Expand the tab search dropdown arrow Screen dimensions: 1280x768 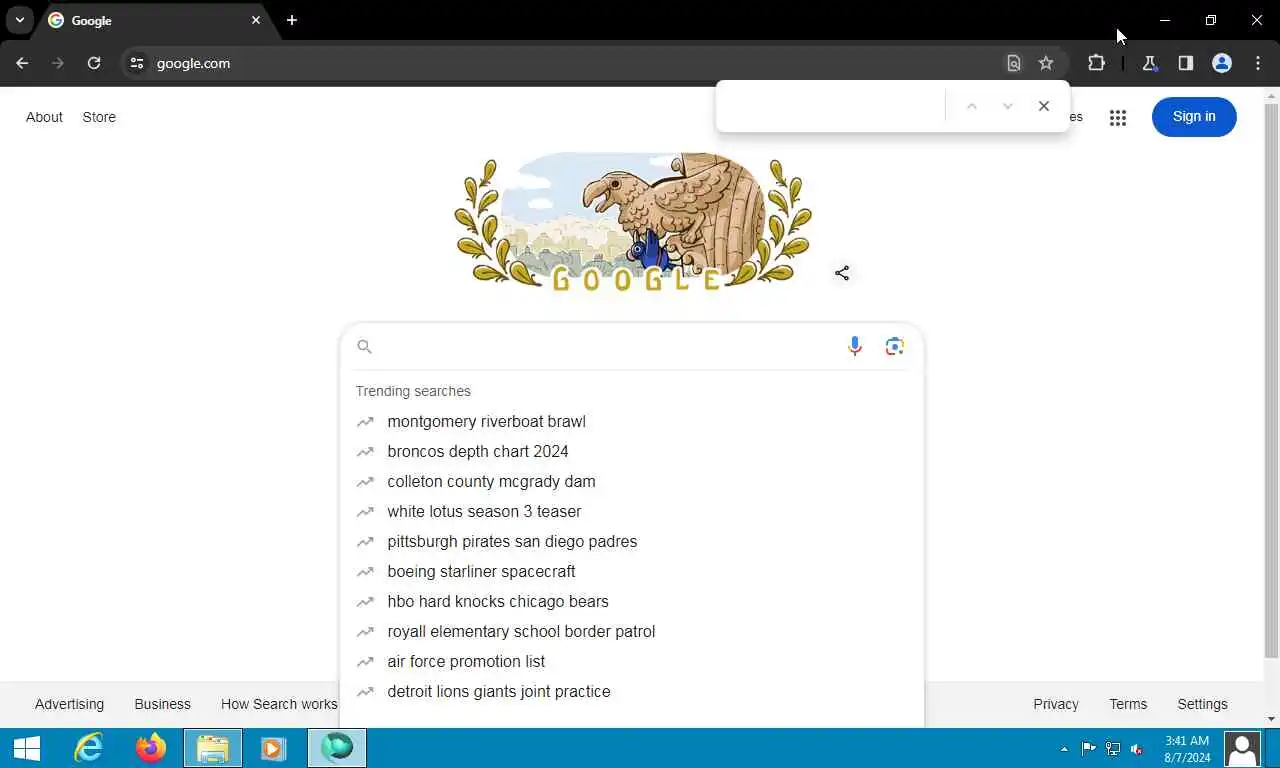[x=20, y=20]
